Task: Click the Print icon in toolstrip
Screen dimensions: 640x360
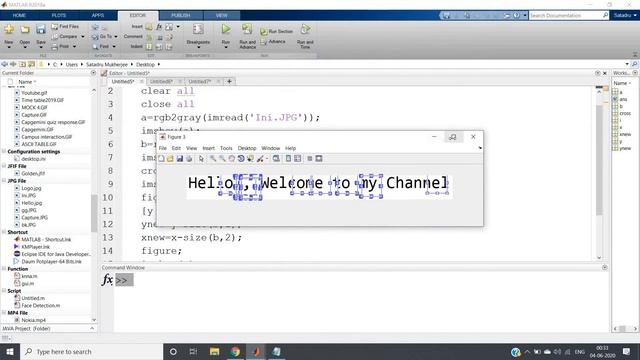Action: click(55, 47)
